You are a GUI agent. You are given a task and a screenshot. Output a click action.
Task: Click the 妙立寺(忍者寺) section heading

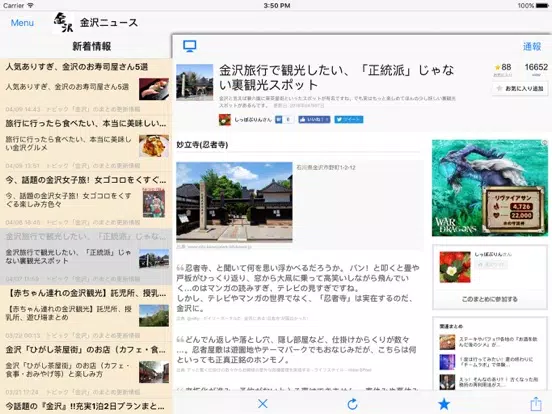coord(202,145)
